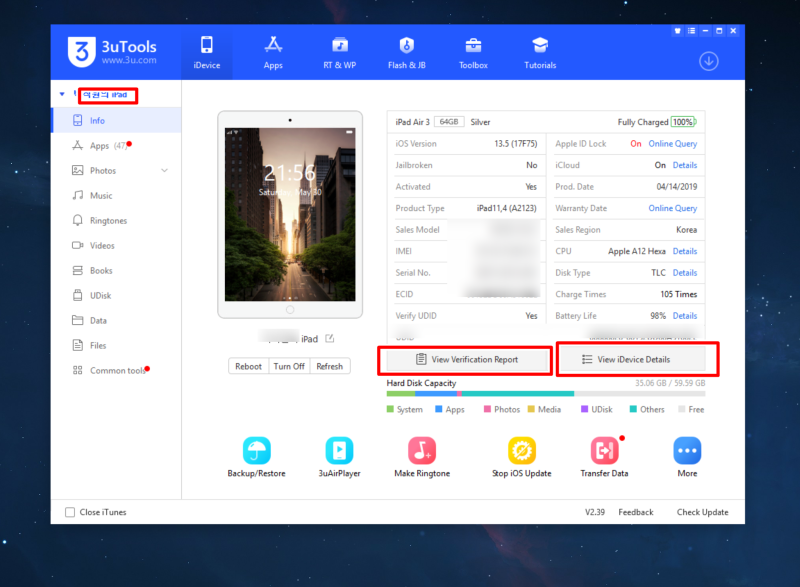Click the download update arrow icon
The height and width of the screenshot is (587, 800).
coord(708,61)
